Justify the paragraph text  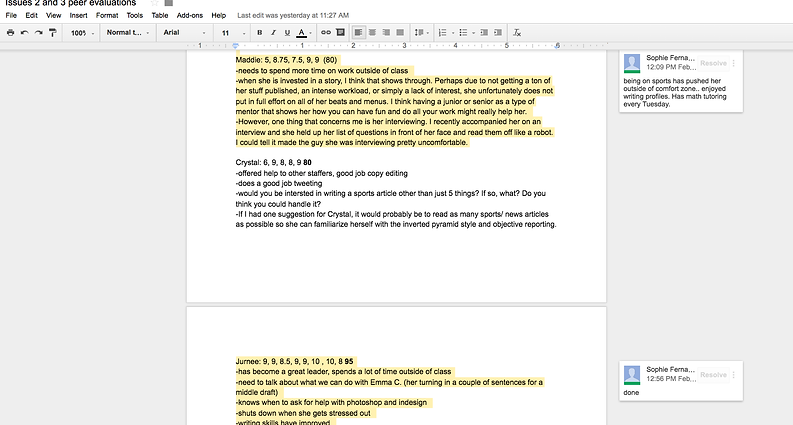pos(400,33)
